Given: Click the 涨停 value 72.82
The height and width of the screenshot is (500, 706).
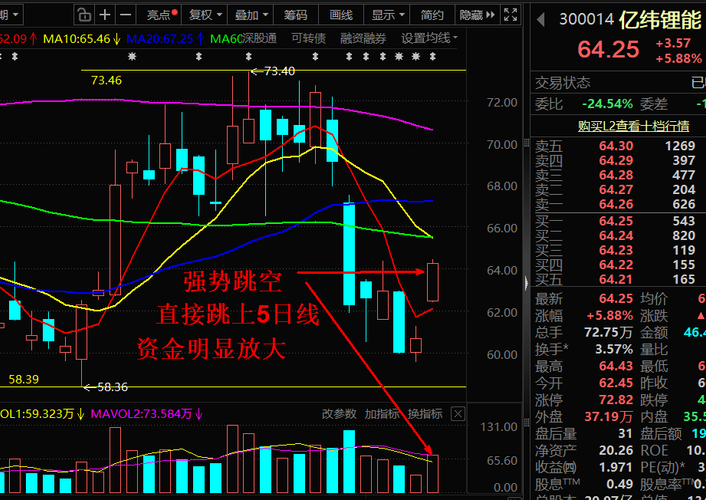Looking at the screenshot, I should [x=616, y=400].
